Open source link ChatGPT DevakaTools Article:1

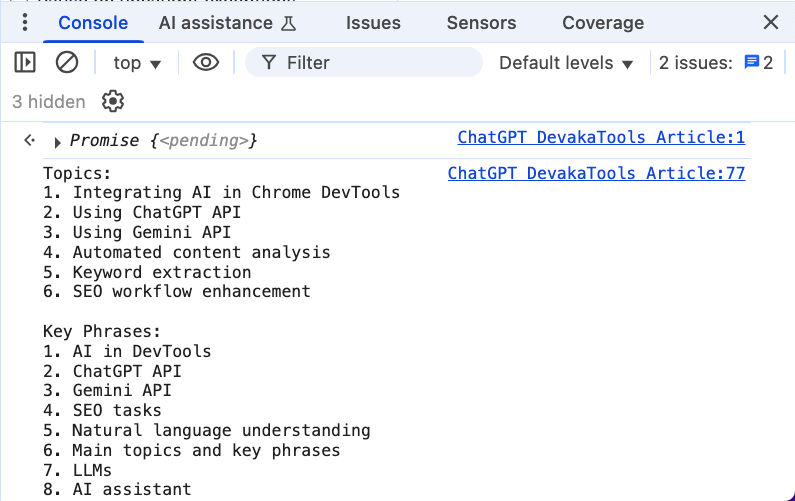tap(601, 137)
